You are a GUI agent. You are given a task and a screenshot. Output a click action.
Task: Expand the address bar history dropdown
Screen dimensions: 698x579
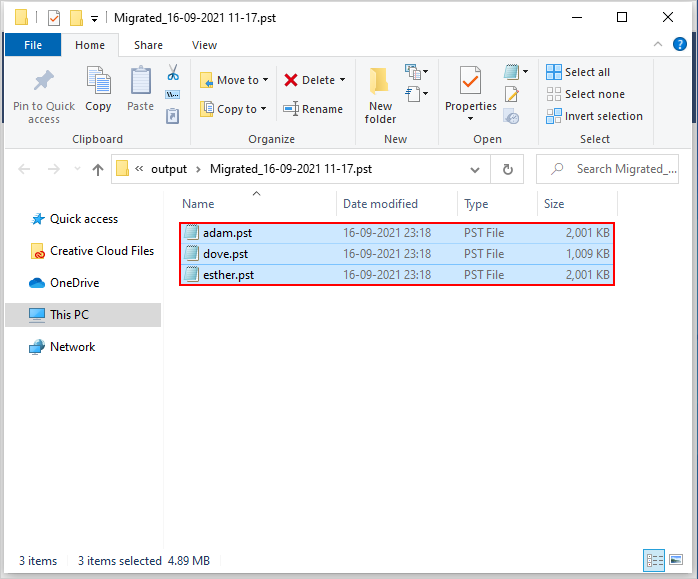[475, 170]
